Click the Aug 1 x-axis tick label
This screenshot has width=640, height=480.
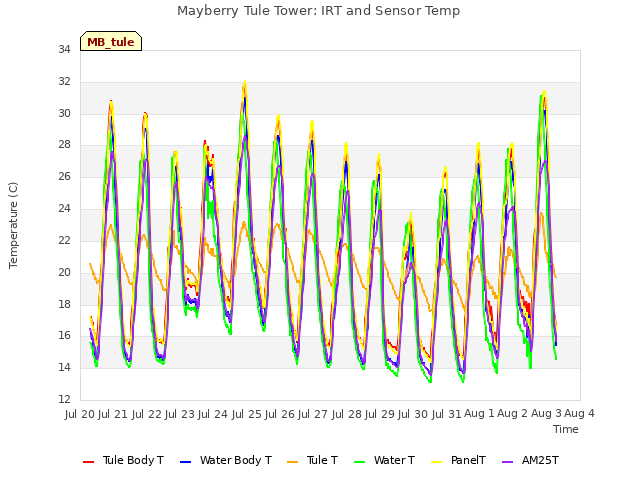479,414
